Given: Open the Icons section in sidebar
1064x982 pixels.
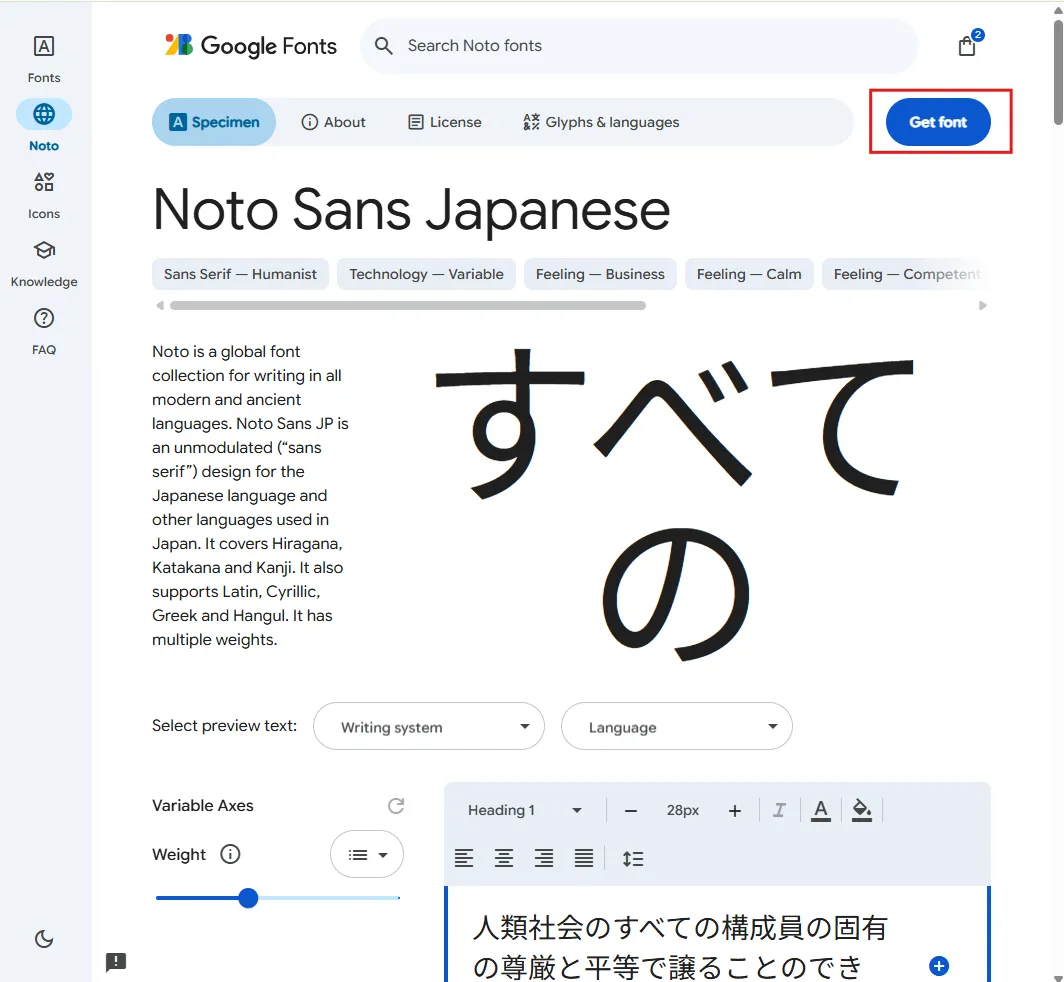Looking at the screenshot, I should tap(43, 195).
